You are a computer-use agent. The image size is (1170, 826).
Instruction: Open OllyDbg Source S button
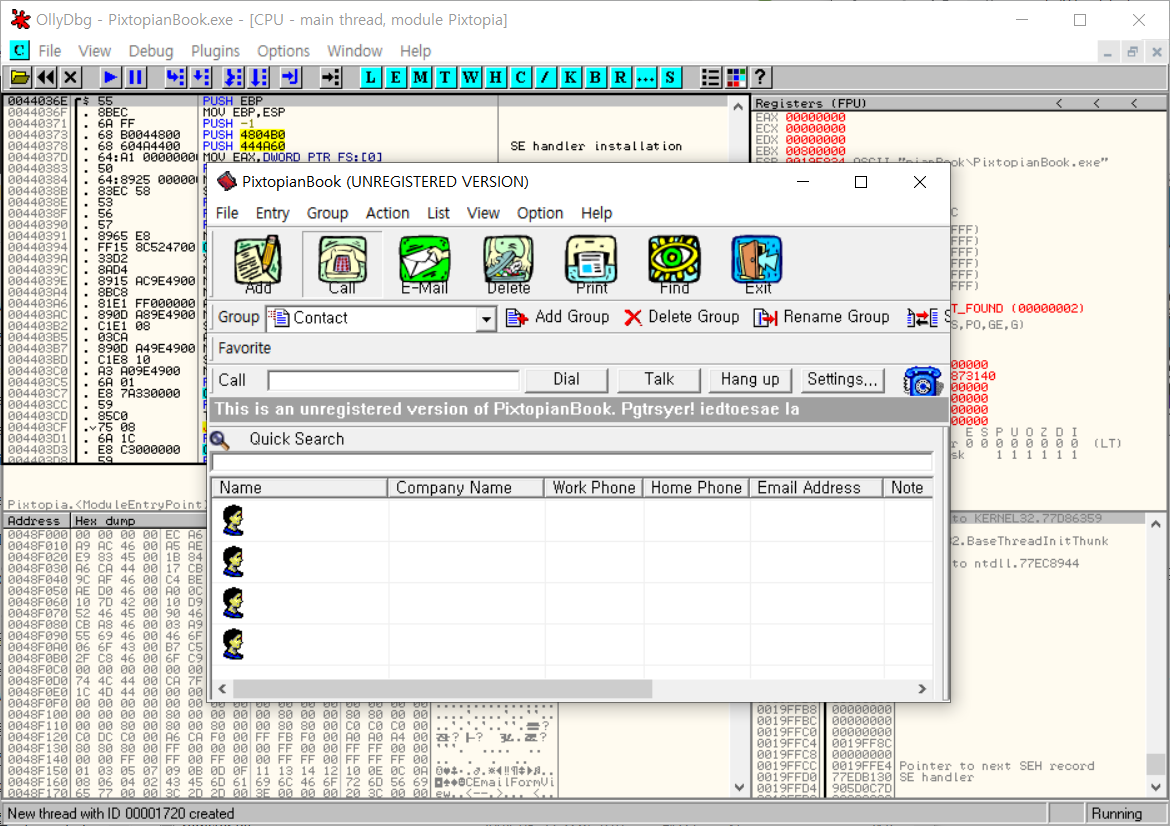tap(671, 77)
